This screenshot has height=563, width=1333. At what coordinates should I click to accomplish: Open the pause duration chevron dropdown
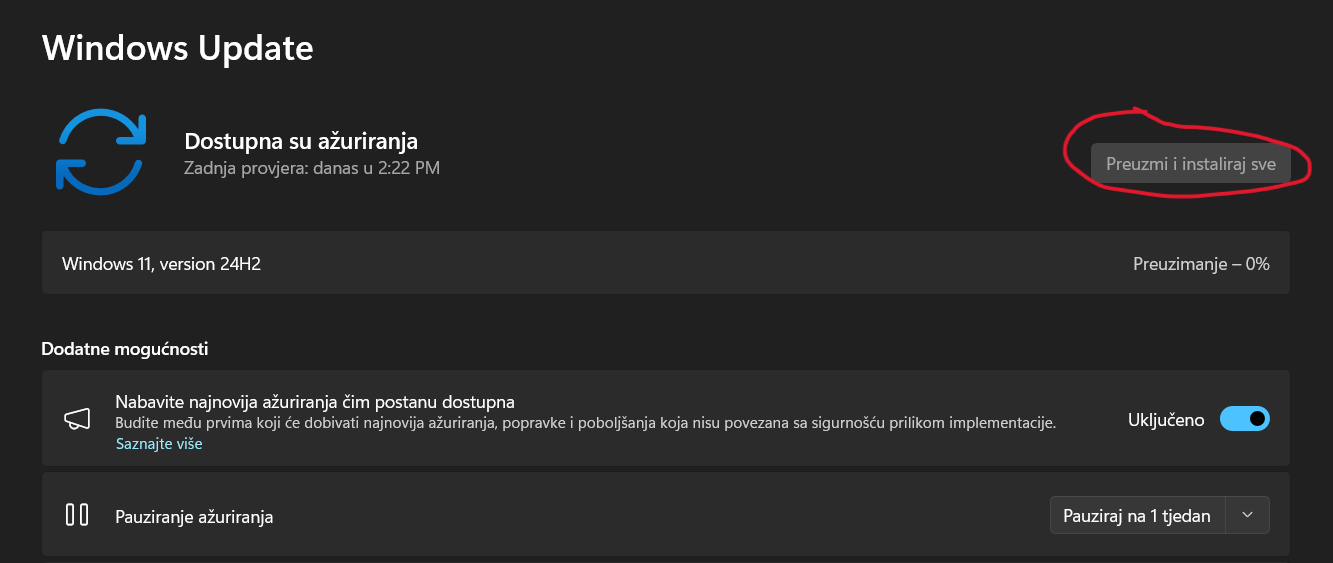coord(1247,515)
